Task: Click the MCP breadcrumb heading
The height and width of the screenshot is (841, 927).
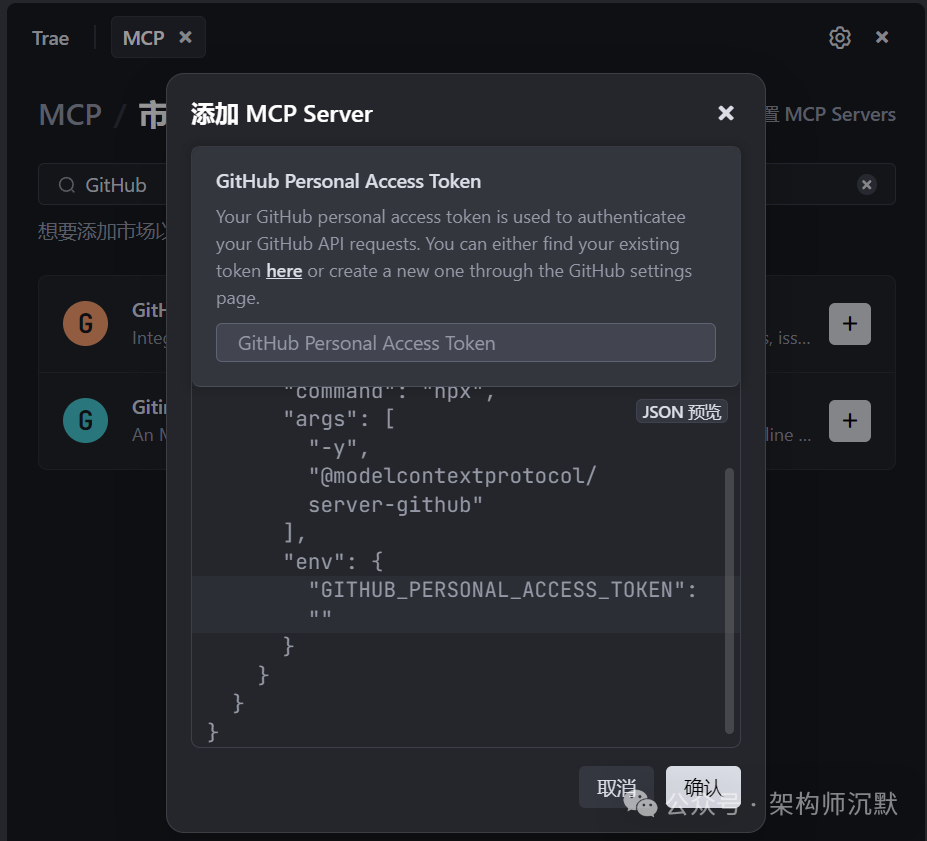Action: click(70, 115)
